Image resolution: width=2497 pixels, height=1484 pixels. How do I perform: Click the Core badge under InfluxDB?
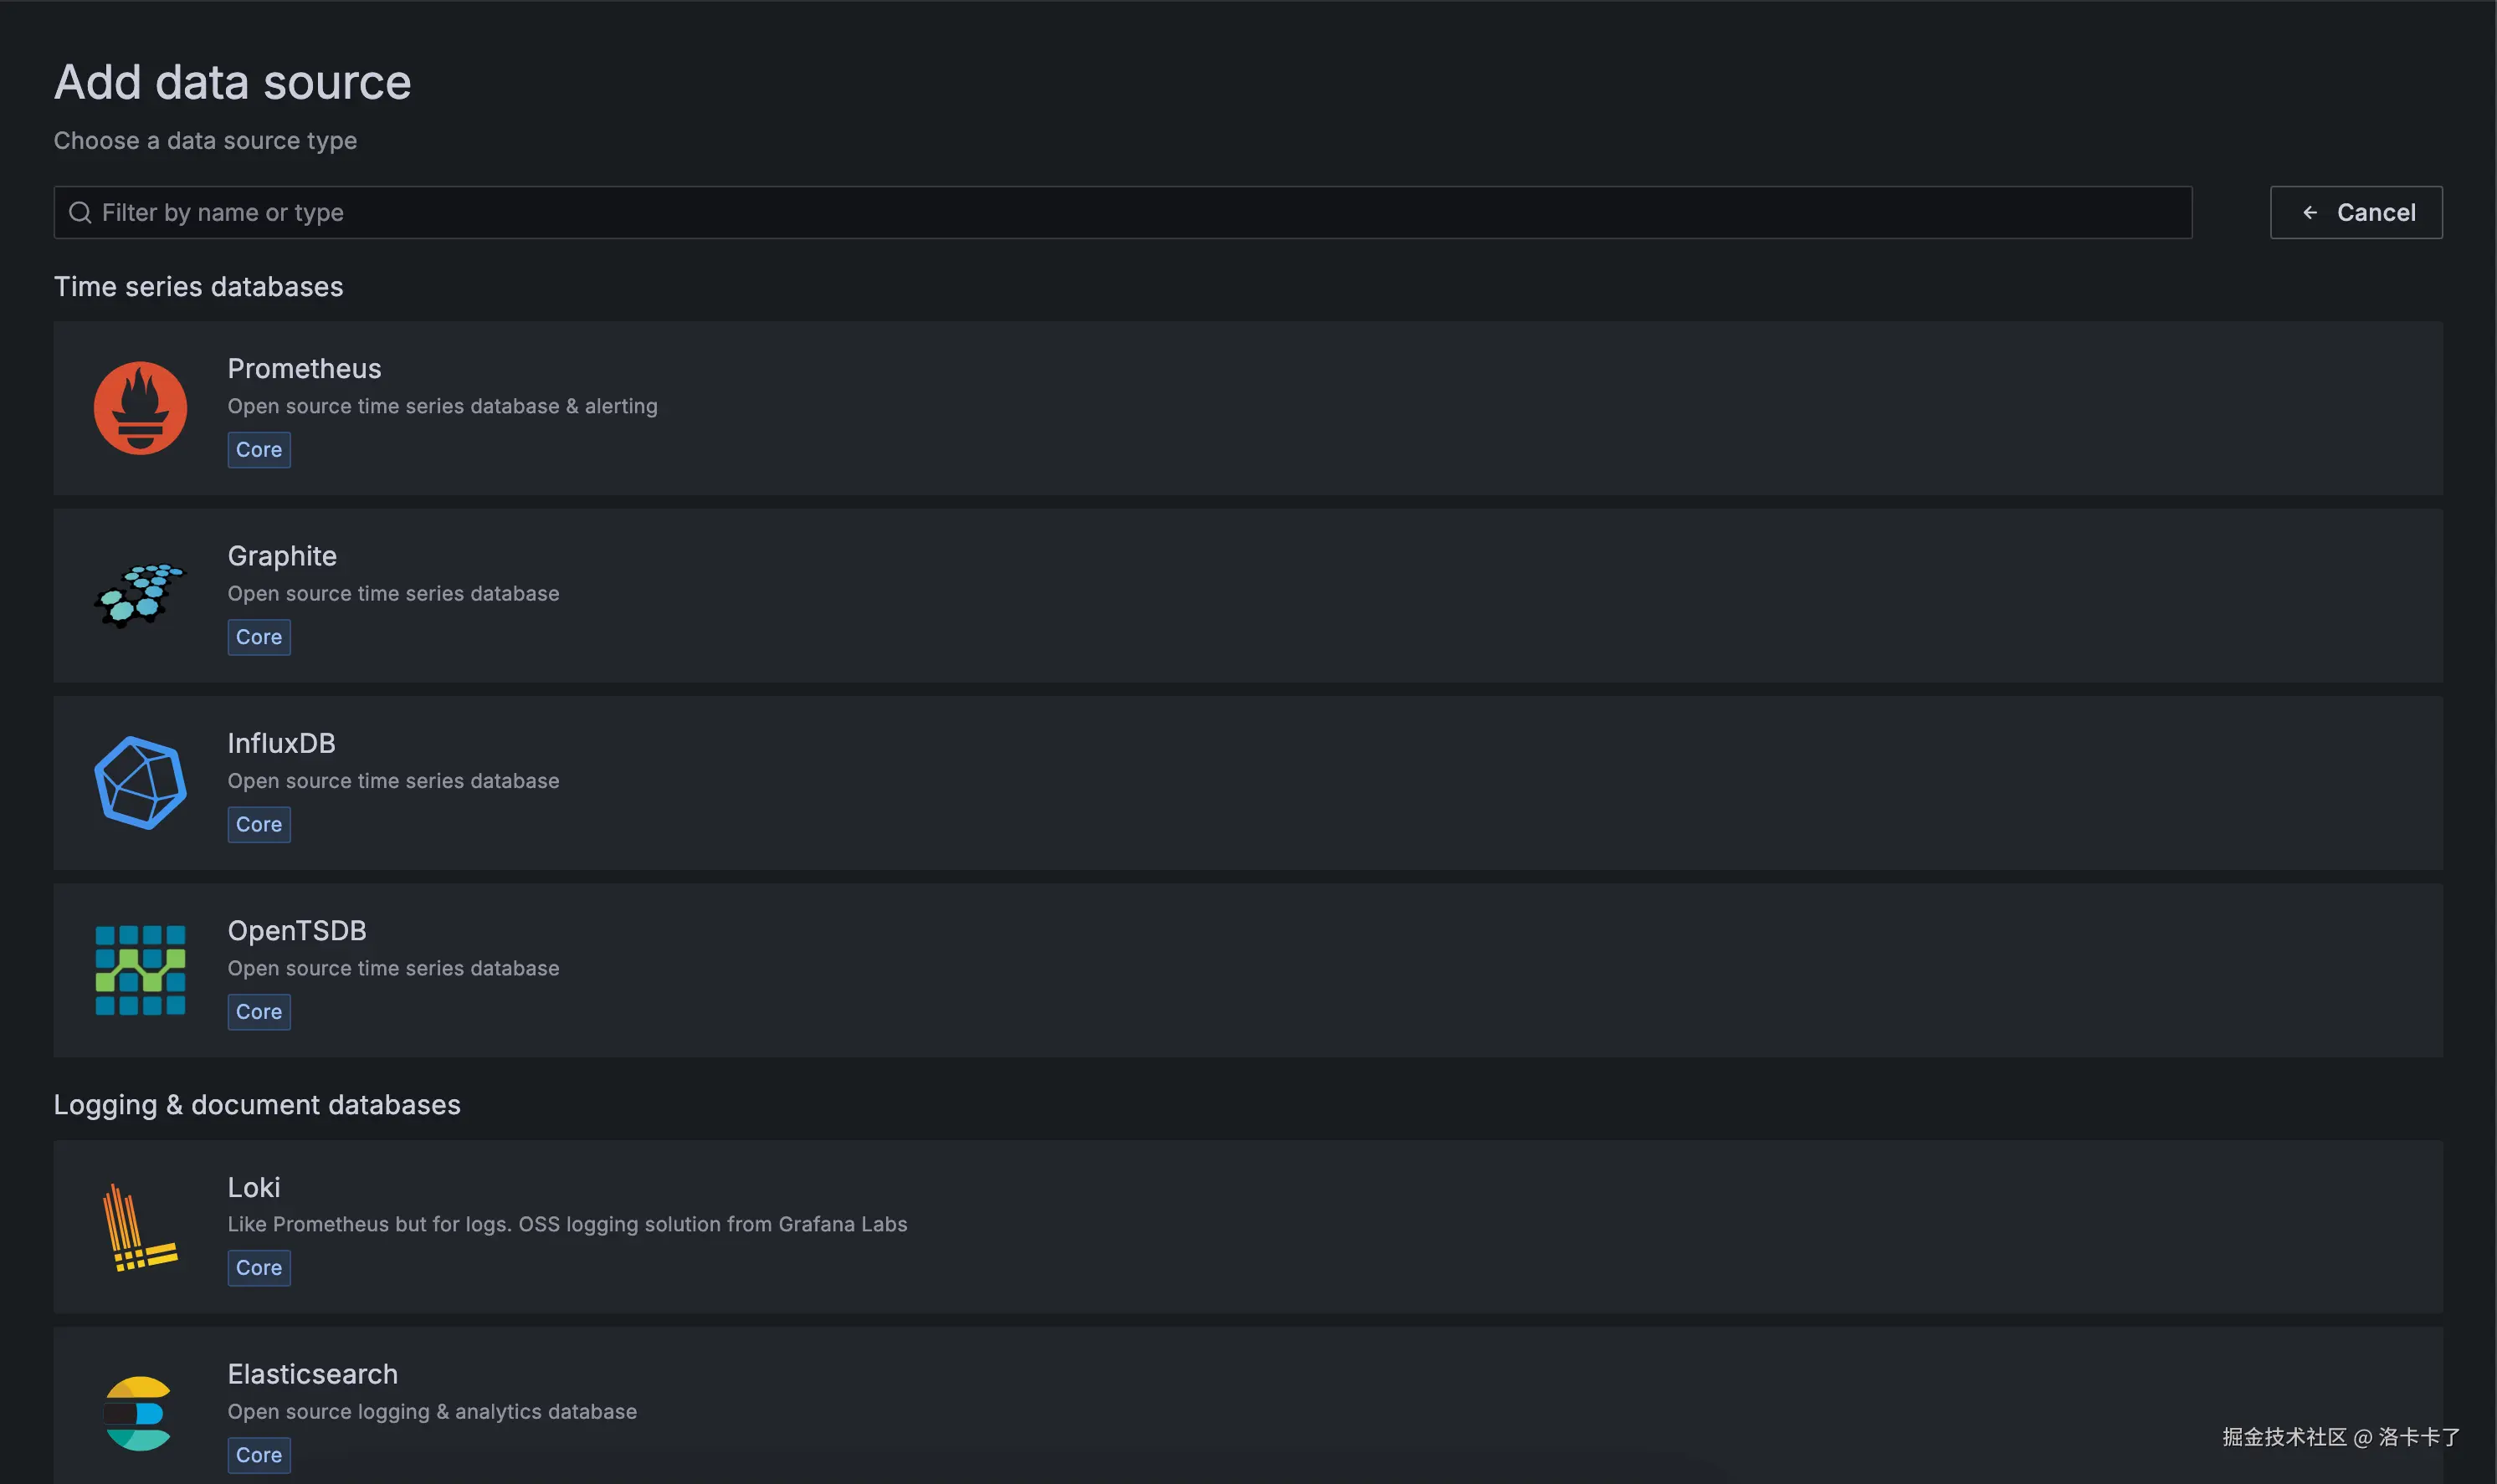click(x=259, y=824)
